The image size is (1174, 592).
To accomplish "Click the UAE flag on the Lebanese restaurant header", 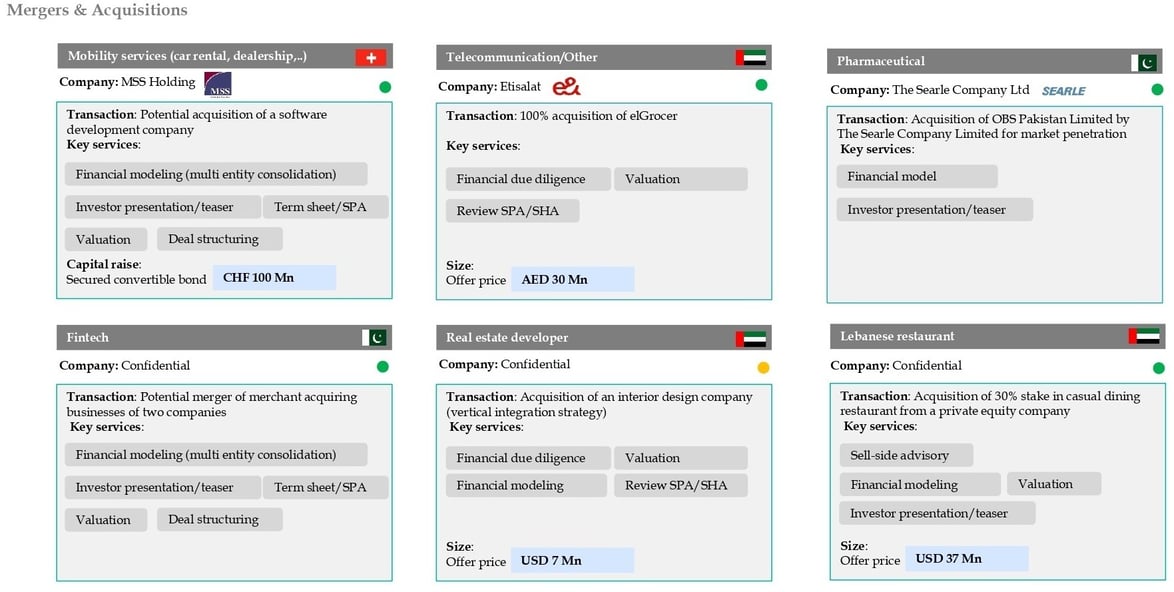I will tap(1144, 336).
